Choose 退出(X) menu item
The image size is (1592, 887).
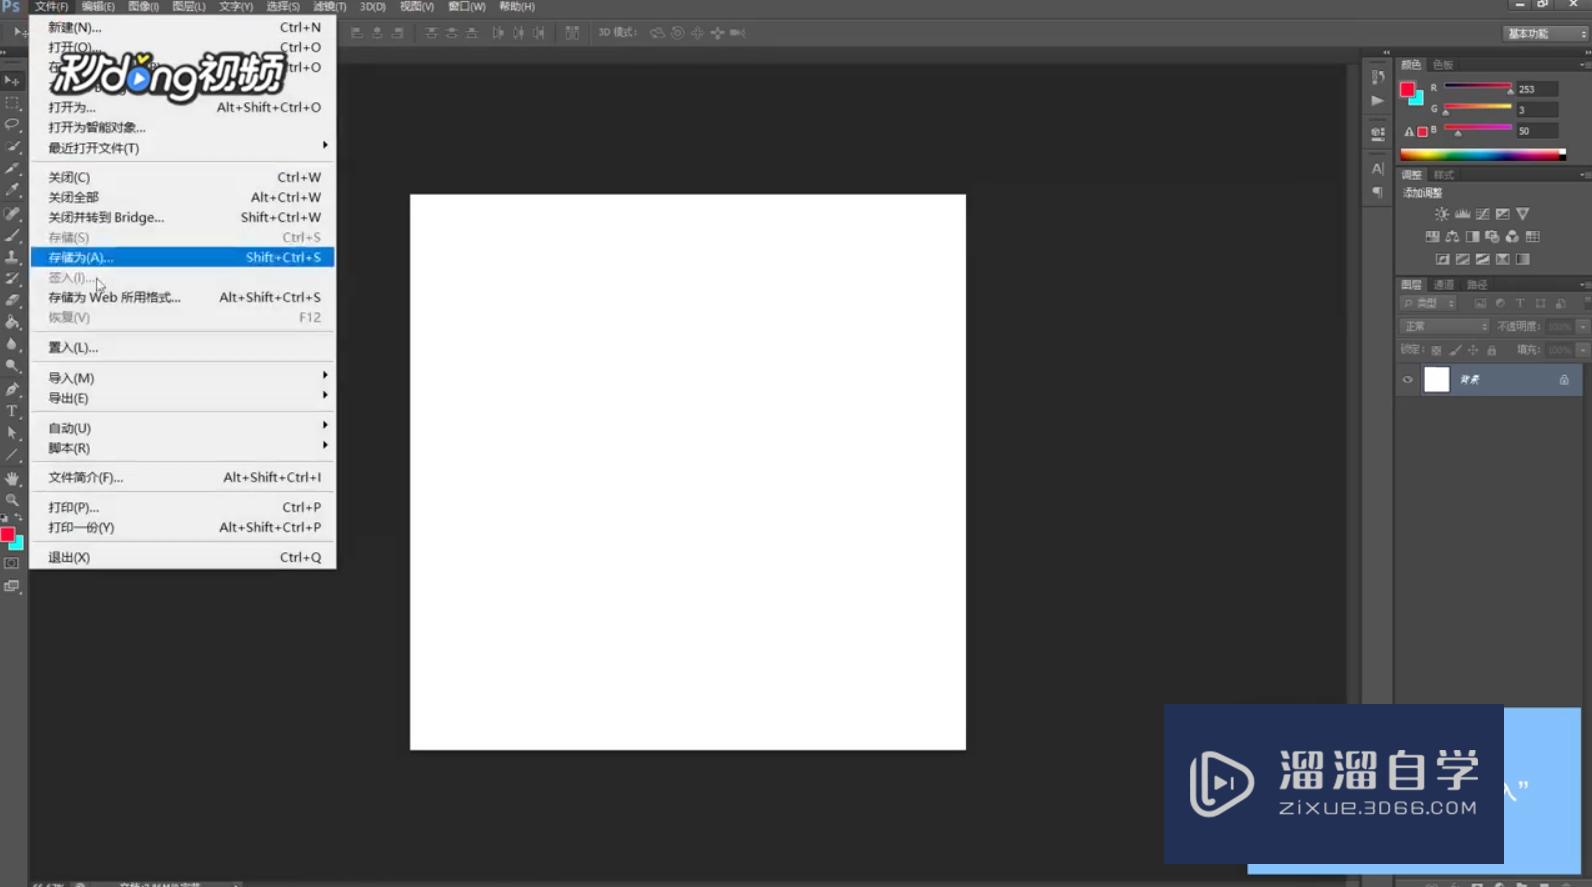[182, 557]
